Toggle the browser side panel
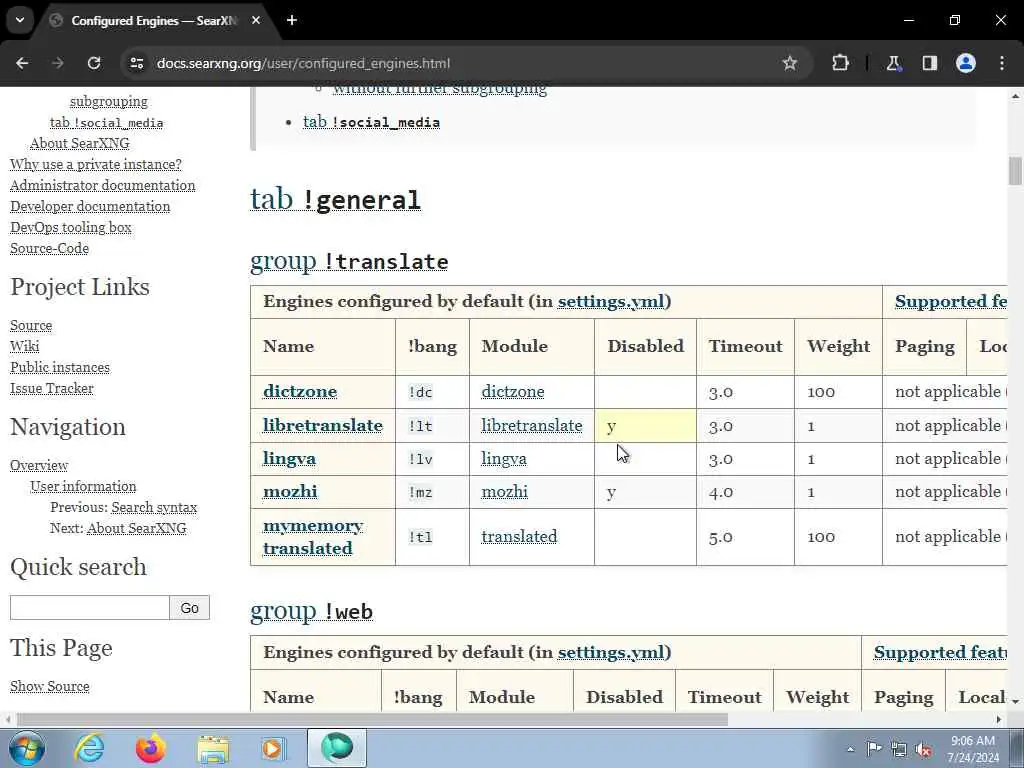This screenshot has height=768, width=1024. 930,63
